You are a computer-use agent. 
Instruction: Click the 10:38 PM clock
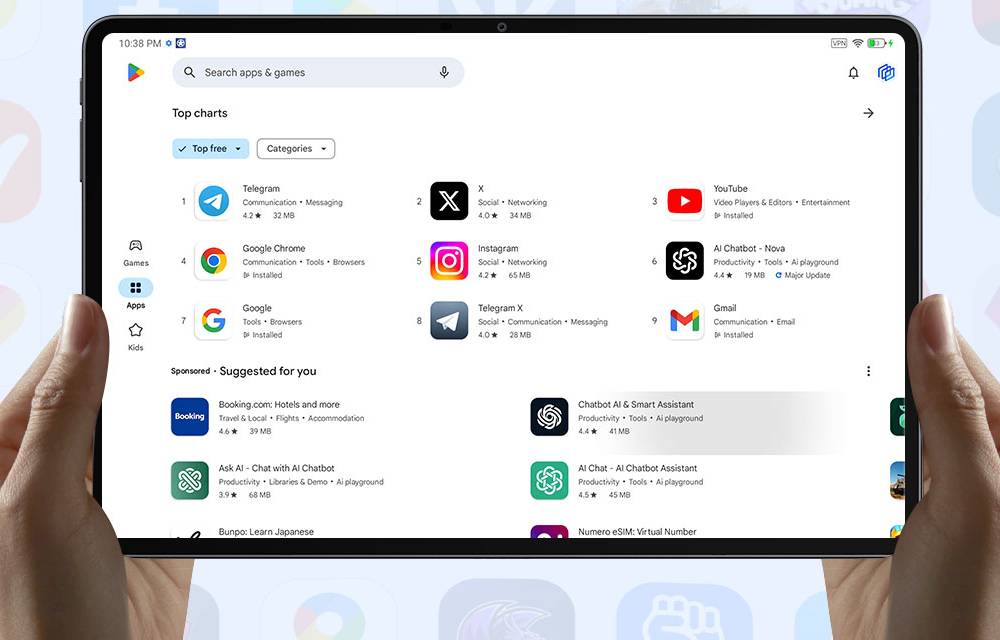[140, 43]
